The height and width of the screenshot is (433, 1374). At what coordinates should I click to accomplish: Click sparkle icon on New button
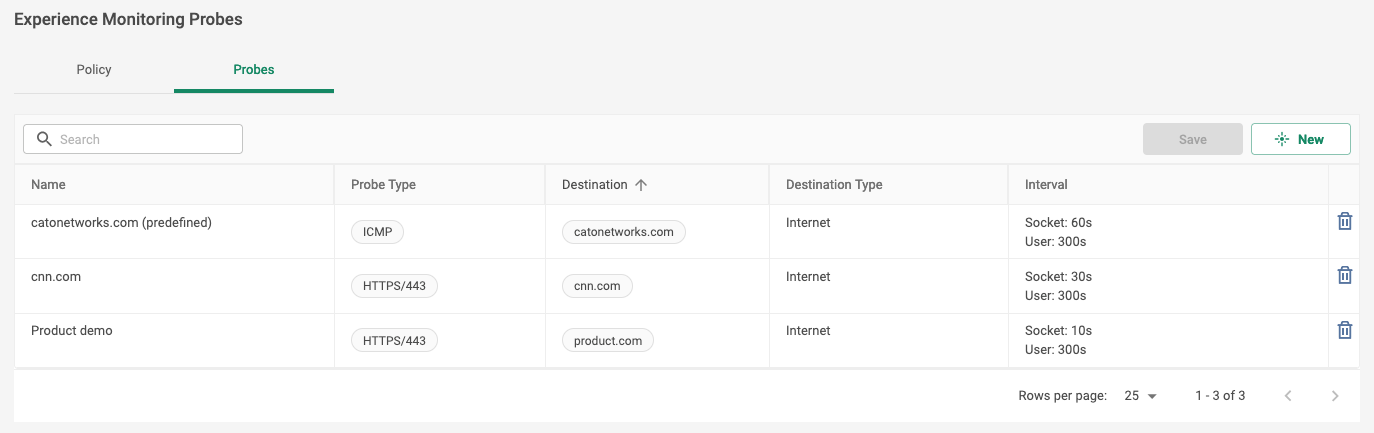tap(1282, 140)
